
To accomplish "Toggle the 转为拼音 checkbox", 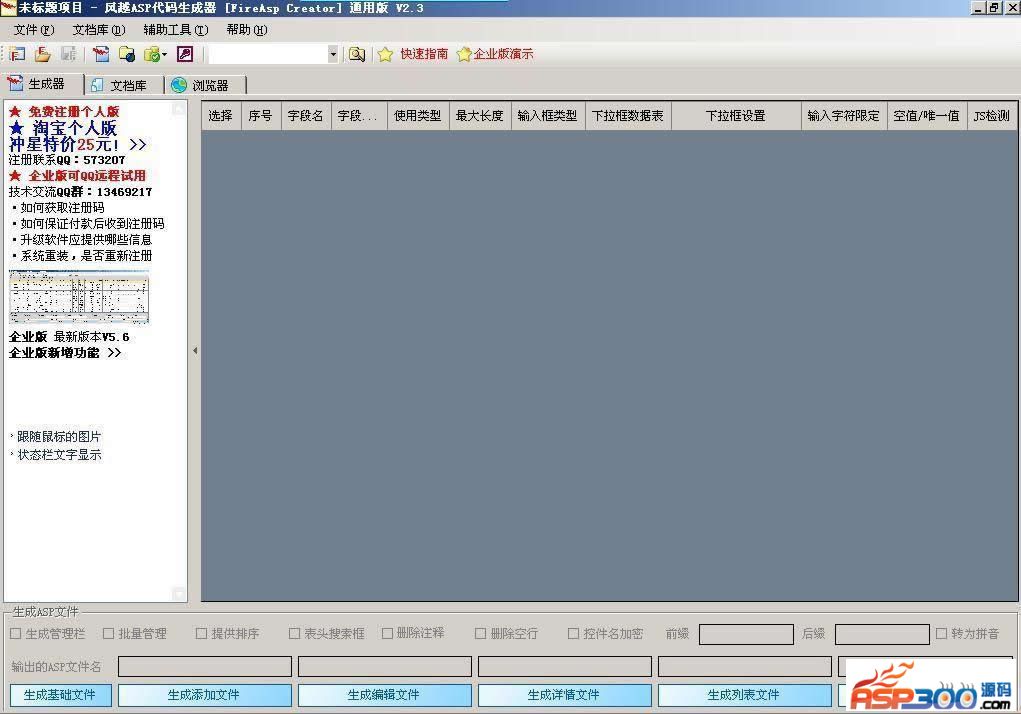I will (x=941, y=633).
